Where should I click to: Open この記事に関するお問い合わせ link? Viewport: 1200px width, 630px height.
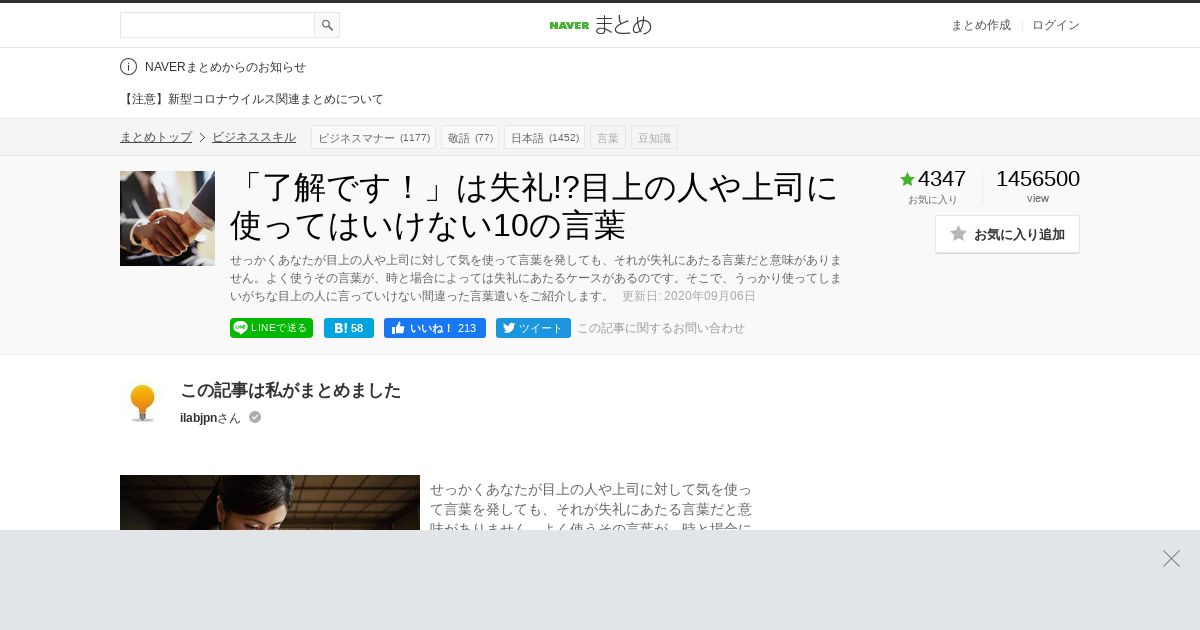pos(661,328)
